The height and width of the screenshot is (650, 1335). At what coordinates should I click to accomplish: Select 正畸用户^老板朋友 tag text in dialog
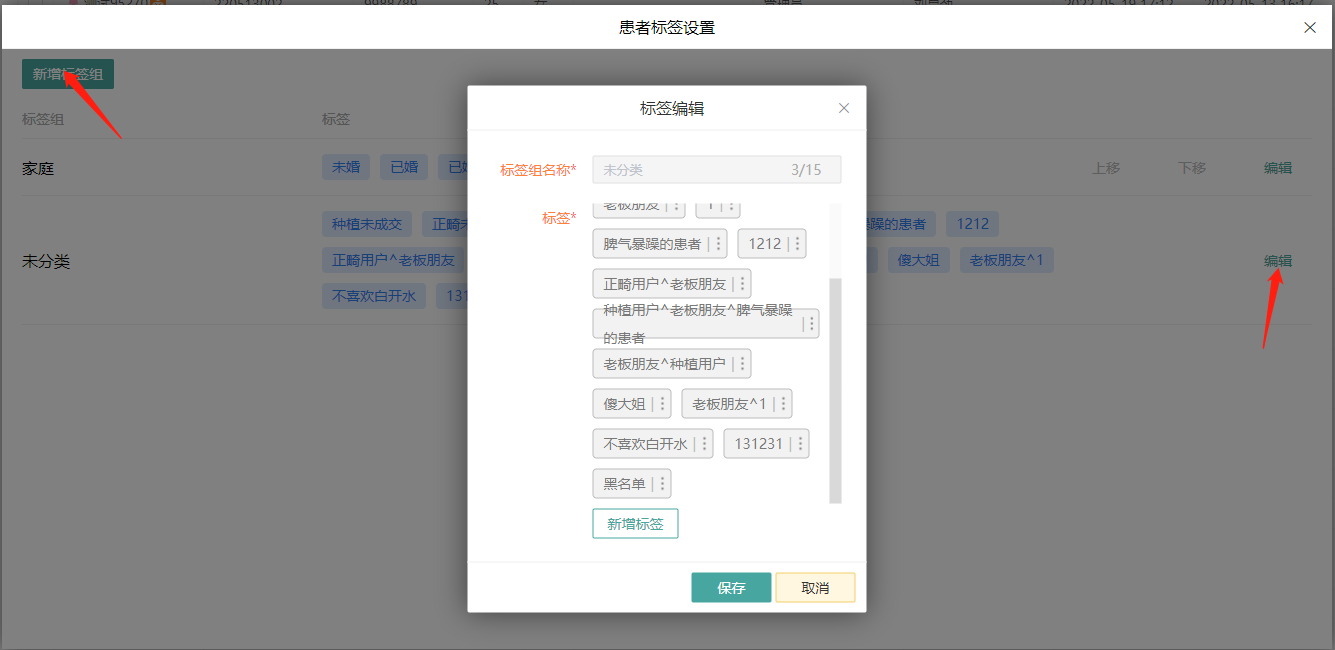pos(664,284)
